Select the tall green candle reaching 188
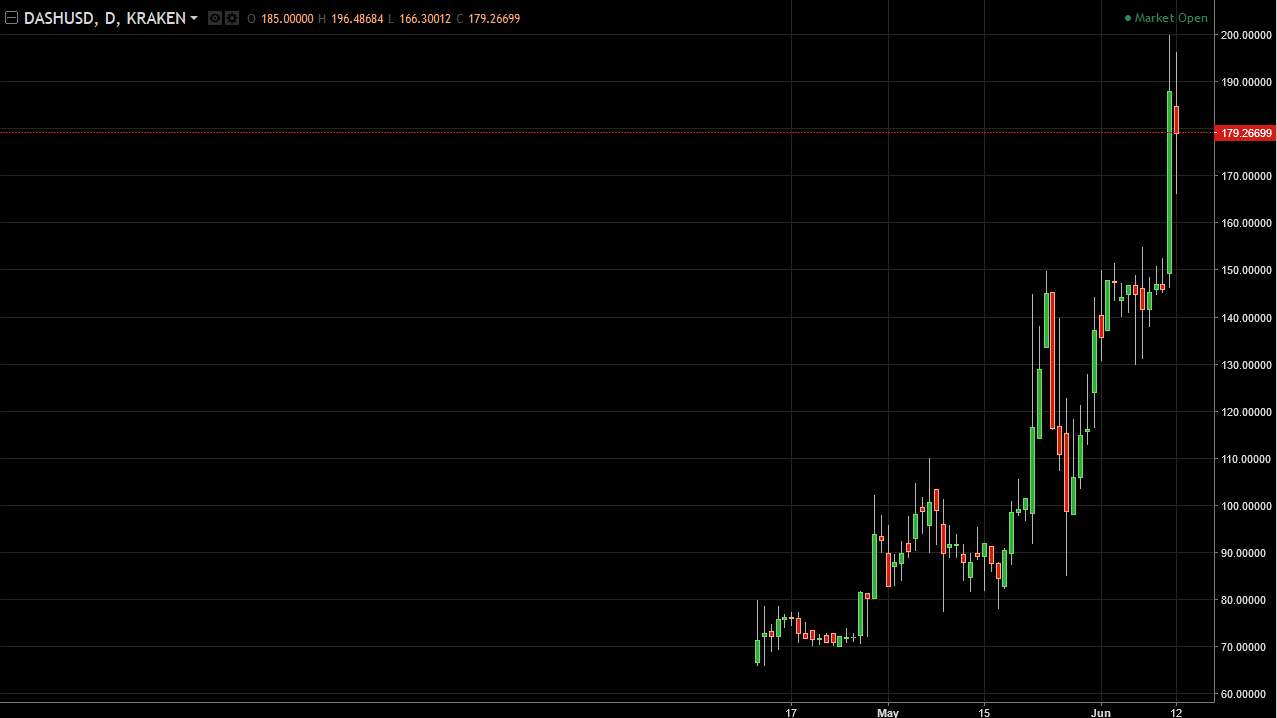The height and width of the screenshot is (718, 1277). pyautogui.click(x=1169, y=183)
